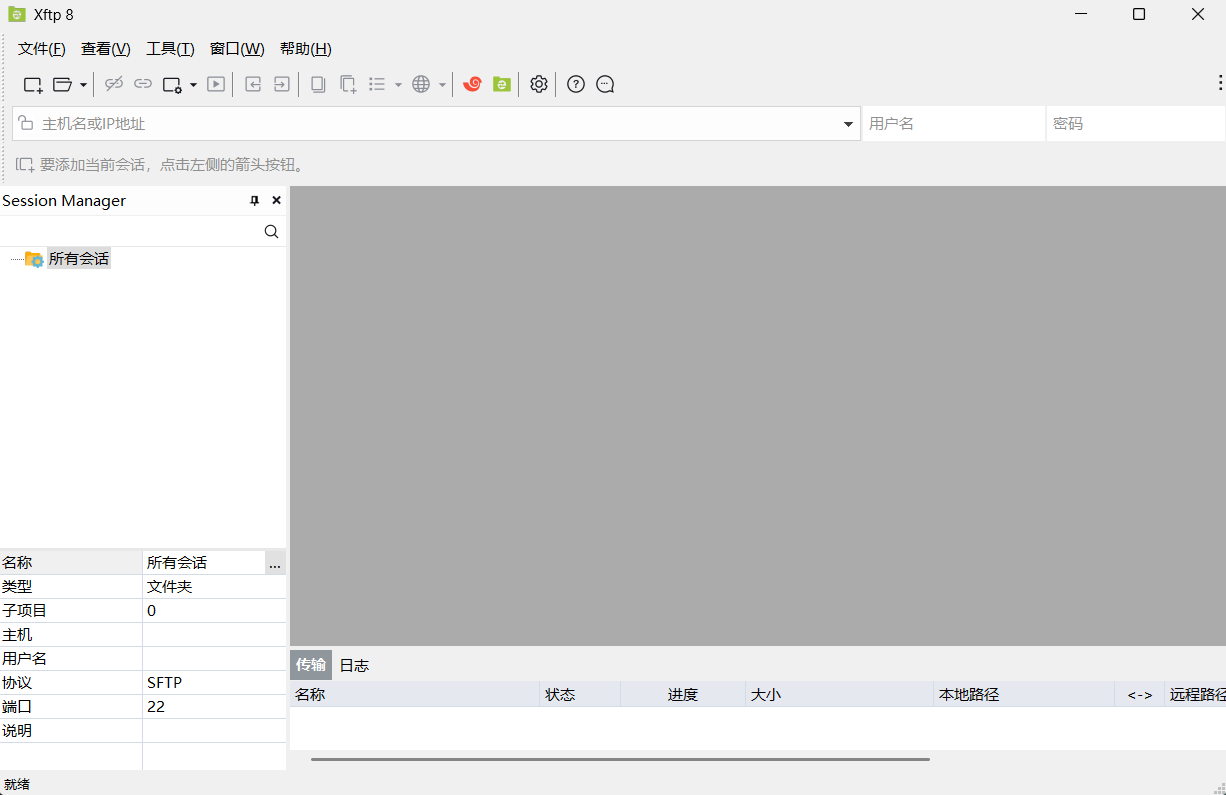Click the copy-with-plus icon in toolbar
The width and height of the screenshot is (1226, 795).
(x=348, y=85)
